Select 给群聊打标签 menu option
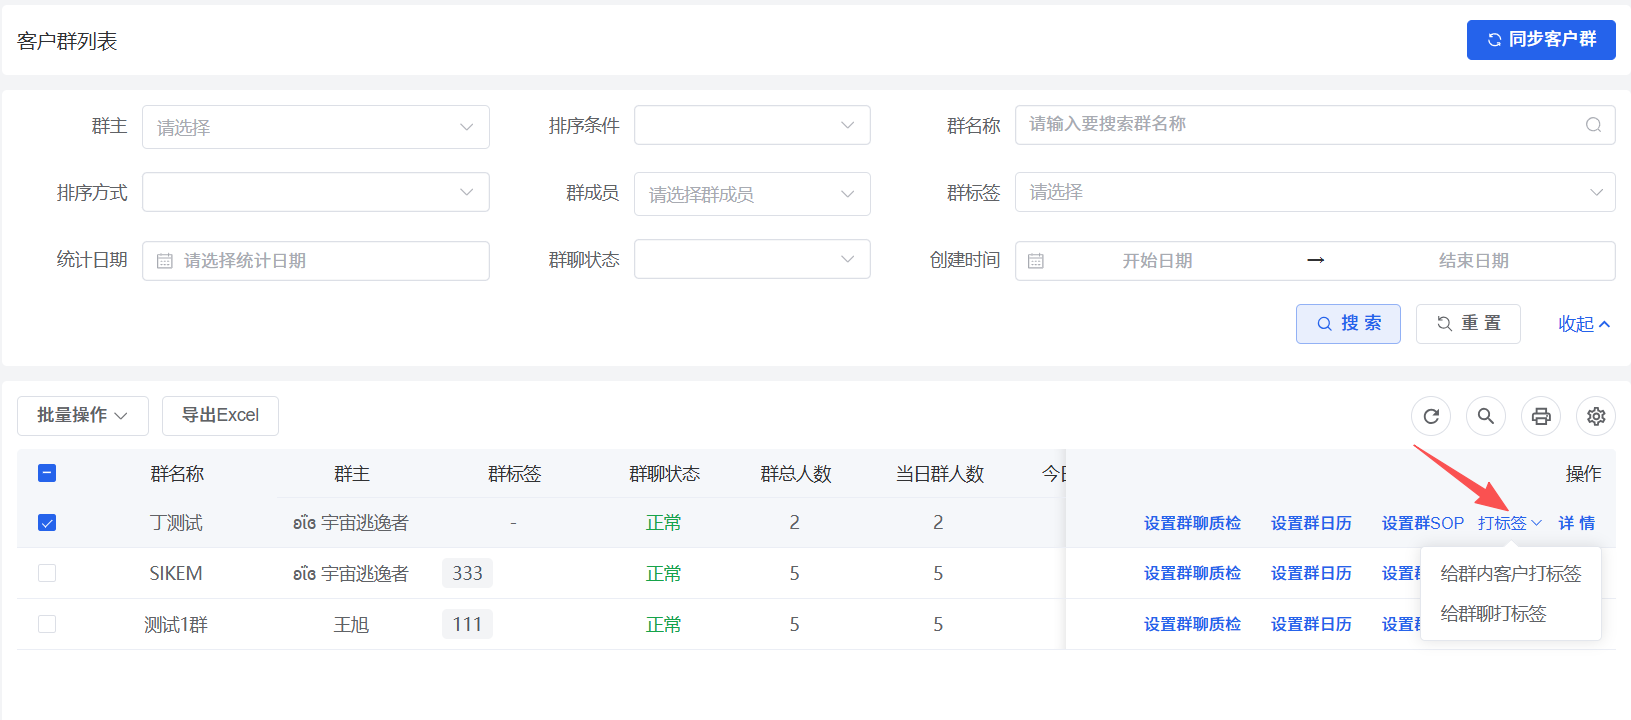 coord(1493,614)
